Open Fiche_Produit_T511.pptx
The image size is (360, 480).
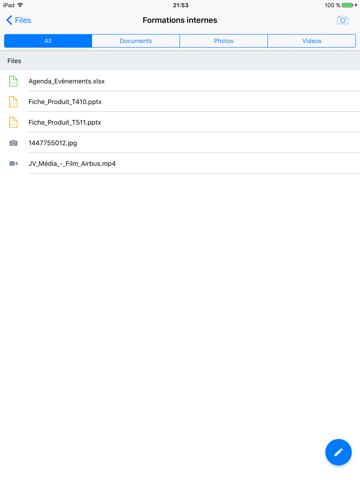click(x=180, y=122)
